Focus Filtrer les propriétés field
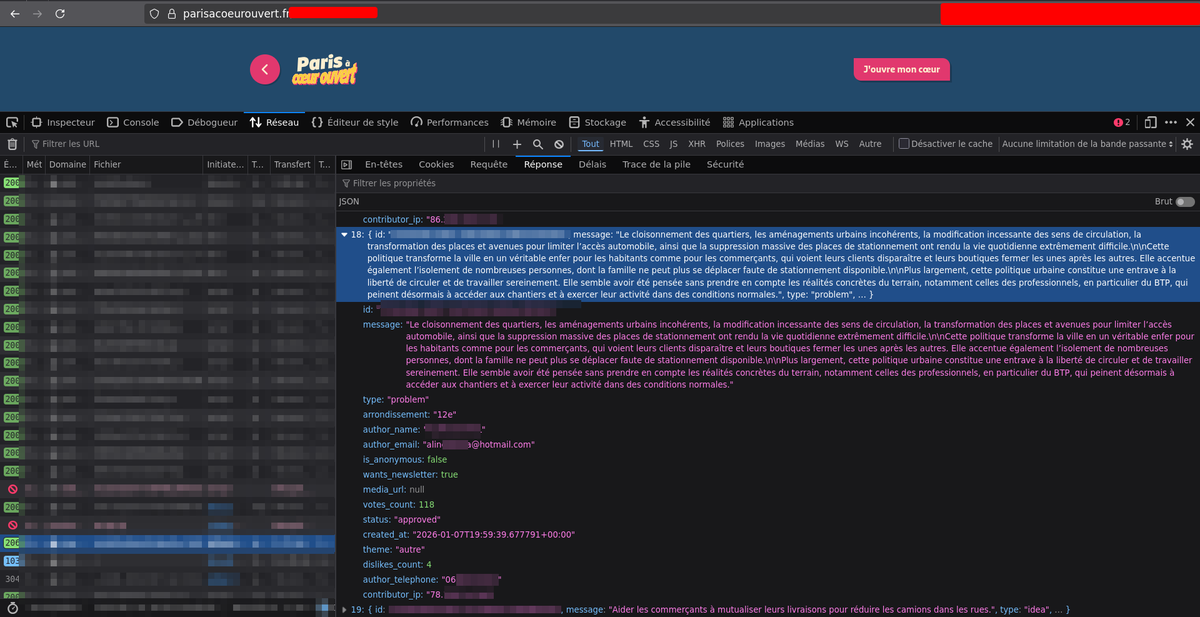This screenshot has width=1200, height=617. 768,184
